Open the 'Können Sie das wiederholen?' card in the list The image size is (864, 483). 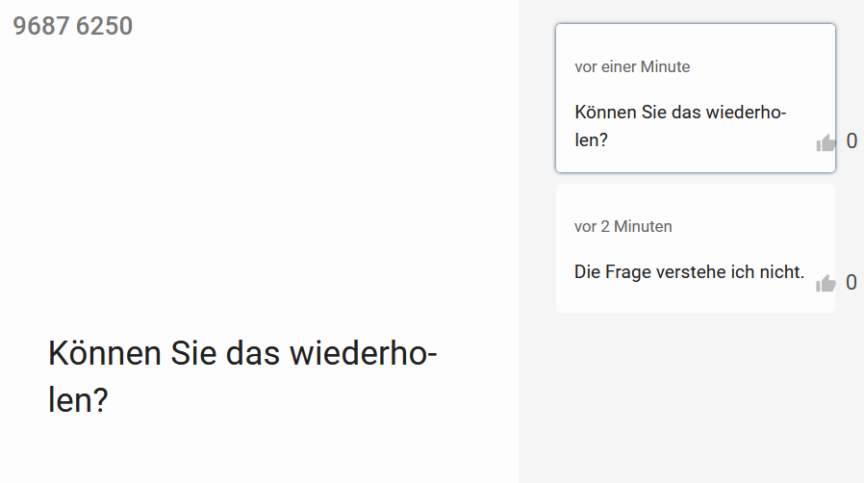coord(695,98)
